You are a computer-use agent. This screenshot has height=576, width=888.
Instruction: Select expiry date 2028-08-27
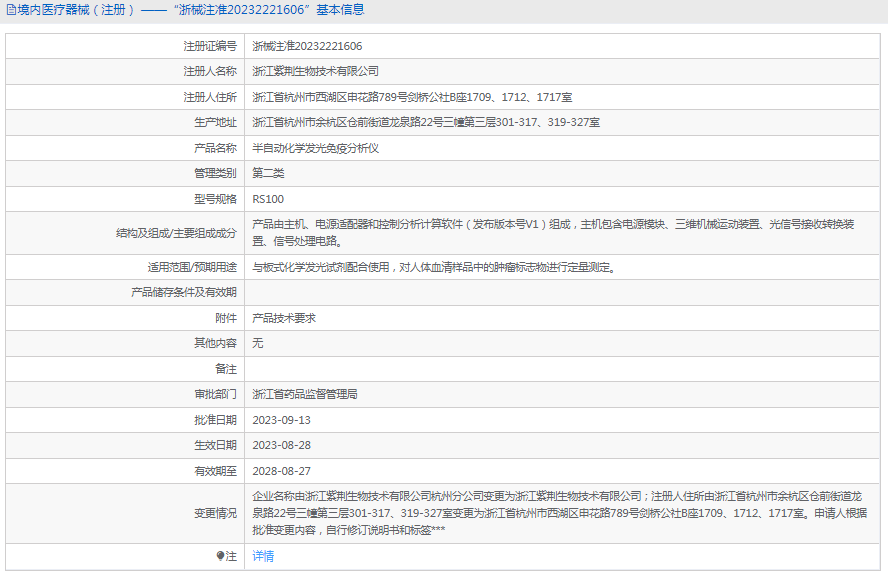click(281, 471)
